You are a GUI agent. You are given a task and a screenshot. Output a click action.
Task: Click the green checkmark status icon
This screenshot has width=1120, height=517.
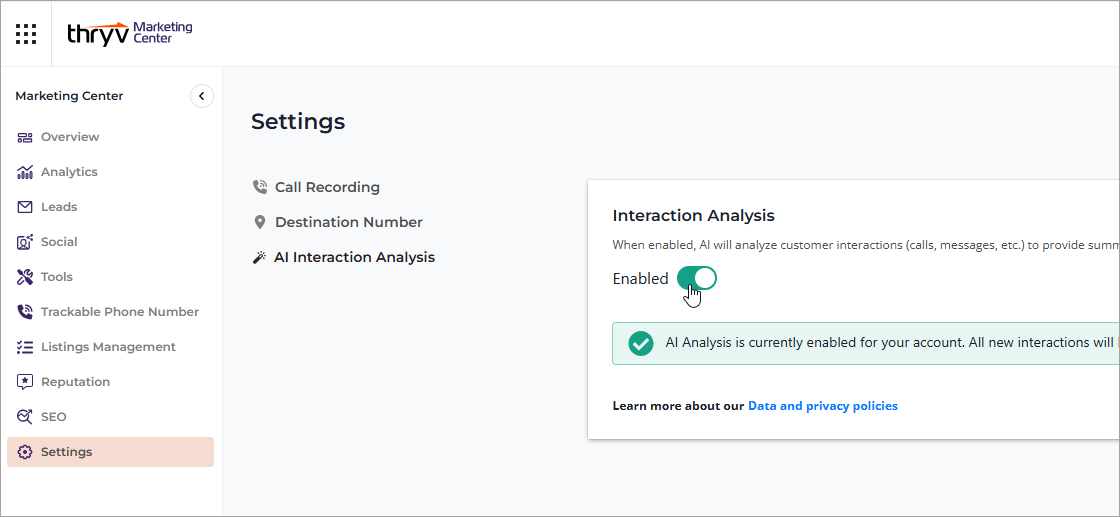point(640,343)
